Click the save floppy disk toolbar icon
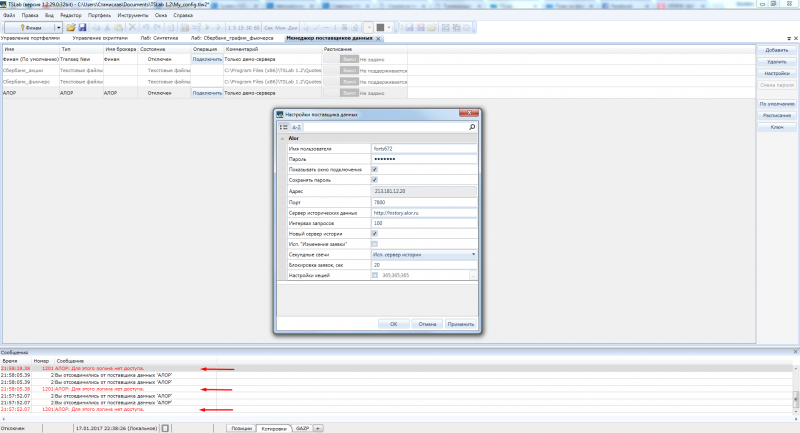 (82, 28)
